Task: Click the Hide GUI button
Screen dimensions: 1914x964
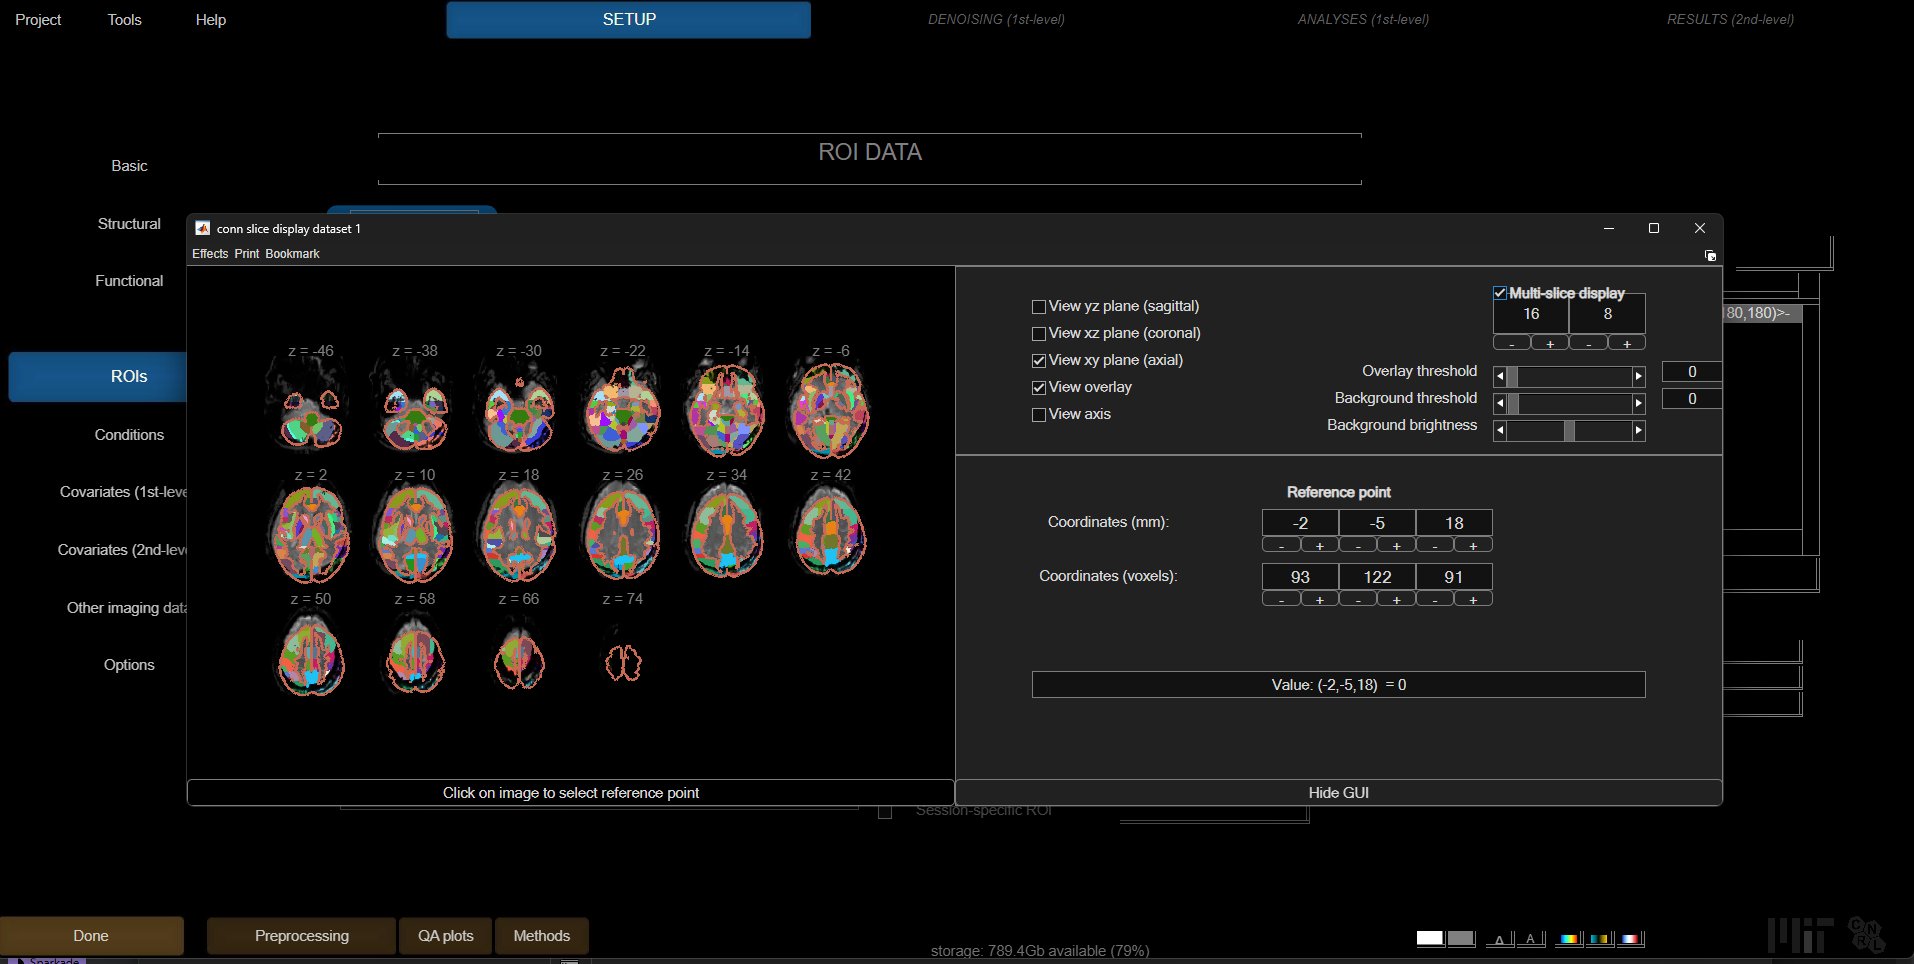Action: [x=1338, y=793]
